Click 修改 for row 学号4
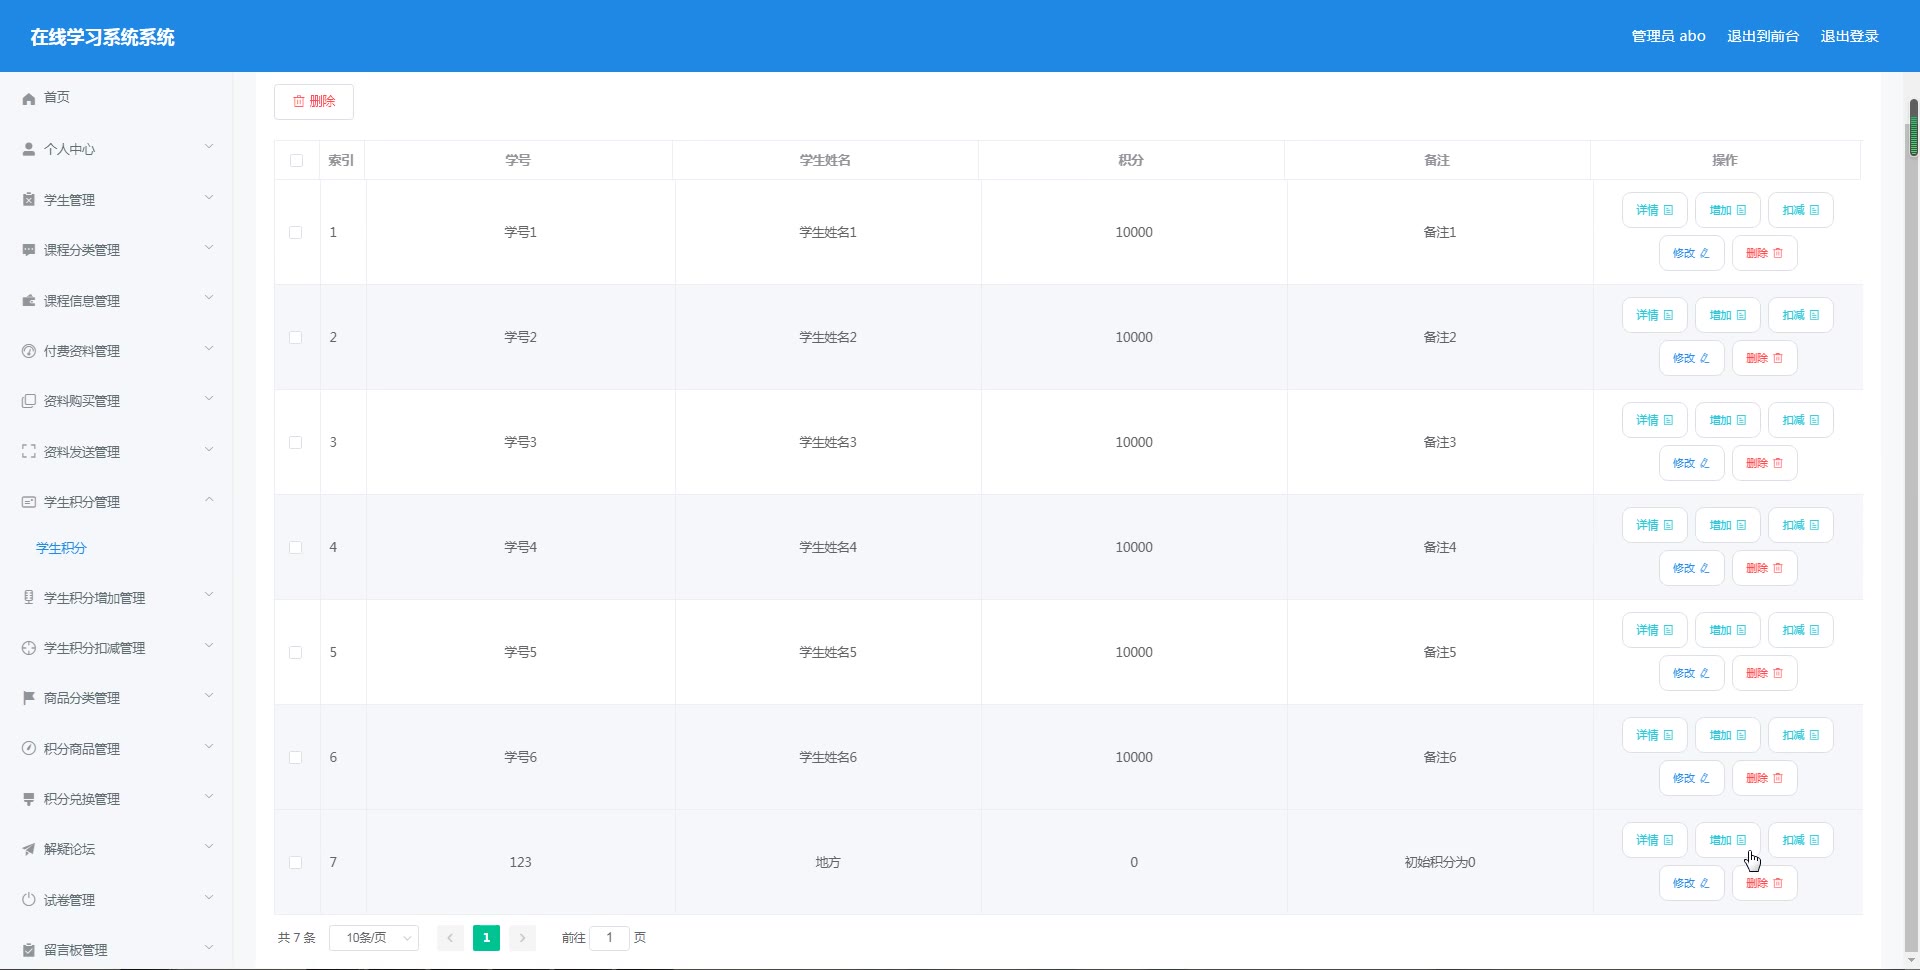The image size is (1920, 970). [x=1691, y=568]
